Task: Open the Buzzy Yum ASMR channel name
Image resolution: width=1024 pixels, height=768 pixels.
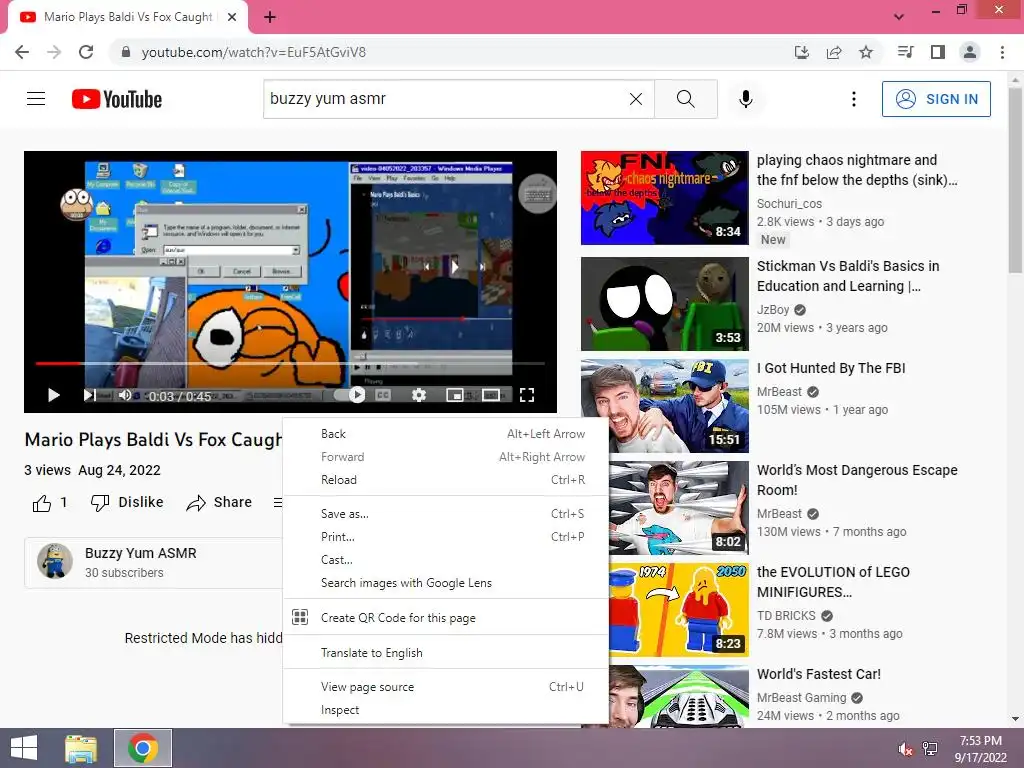Action: [x=140, y=553]
